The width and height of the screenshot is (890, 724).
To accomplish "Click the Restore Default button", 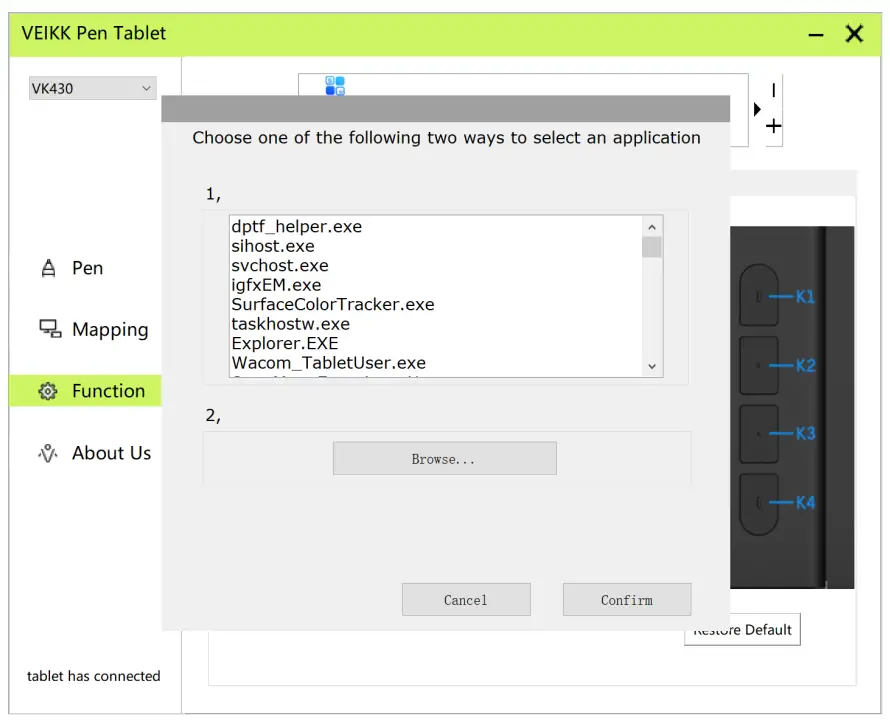I will (742, 630).
